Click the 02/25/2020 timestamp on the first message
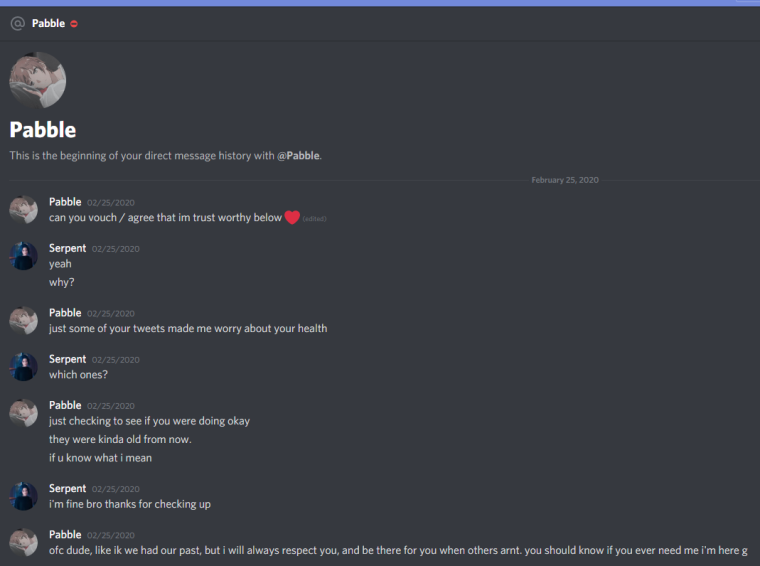 [111, 203]
